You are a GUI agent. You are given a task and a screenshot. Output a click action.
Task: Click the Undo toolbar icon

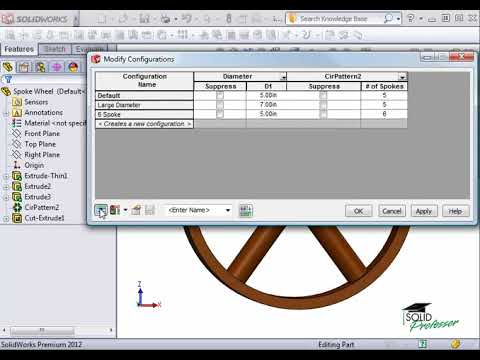(187, 19)
